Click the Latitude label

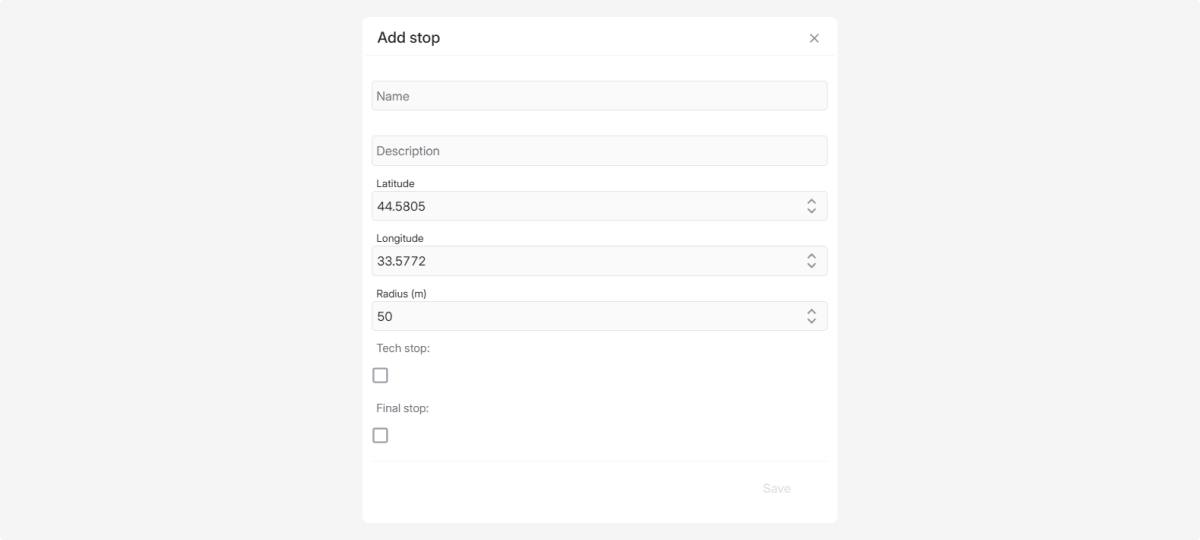[395, 184]
